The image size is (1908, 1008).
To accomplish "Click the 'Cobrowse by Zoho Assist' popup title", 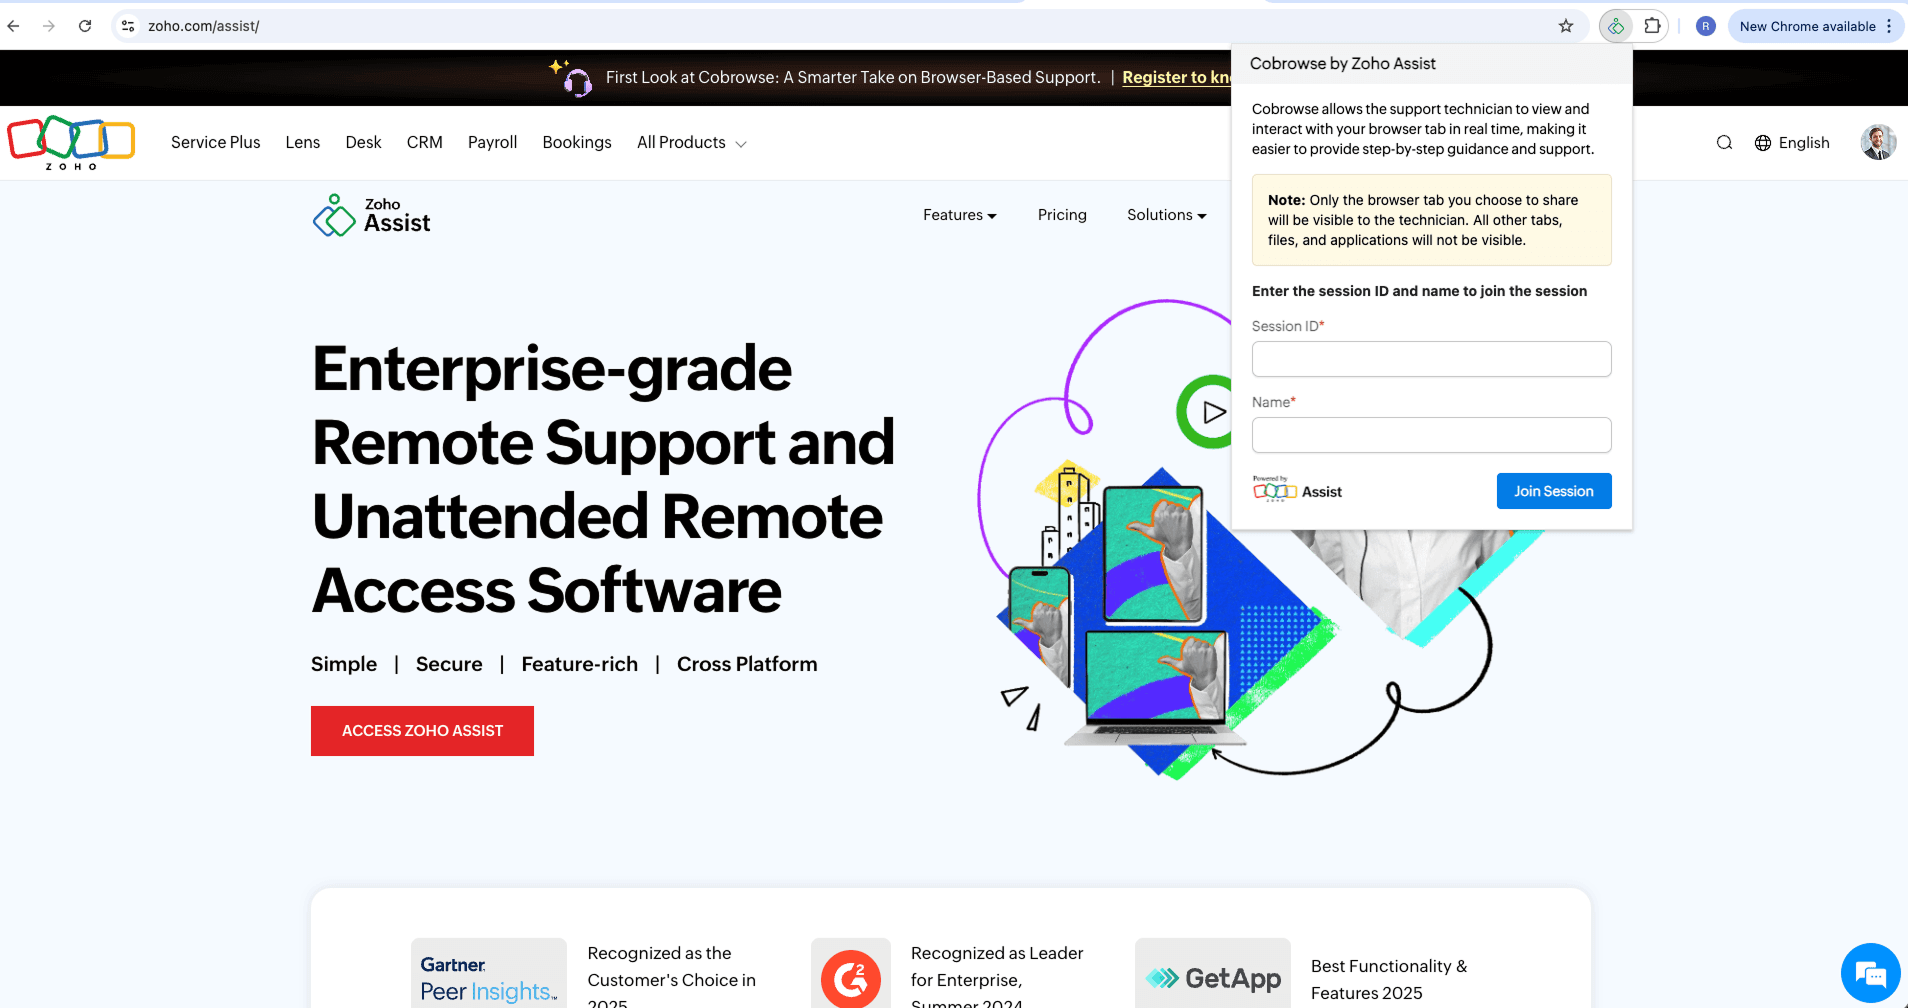I will 1343,64.
